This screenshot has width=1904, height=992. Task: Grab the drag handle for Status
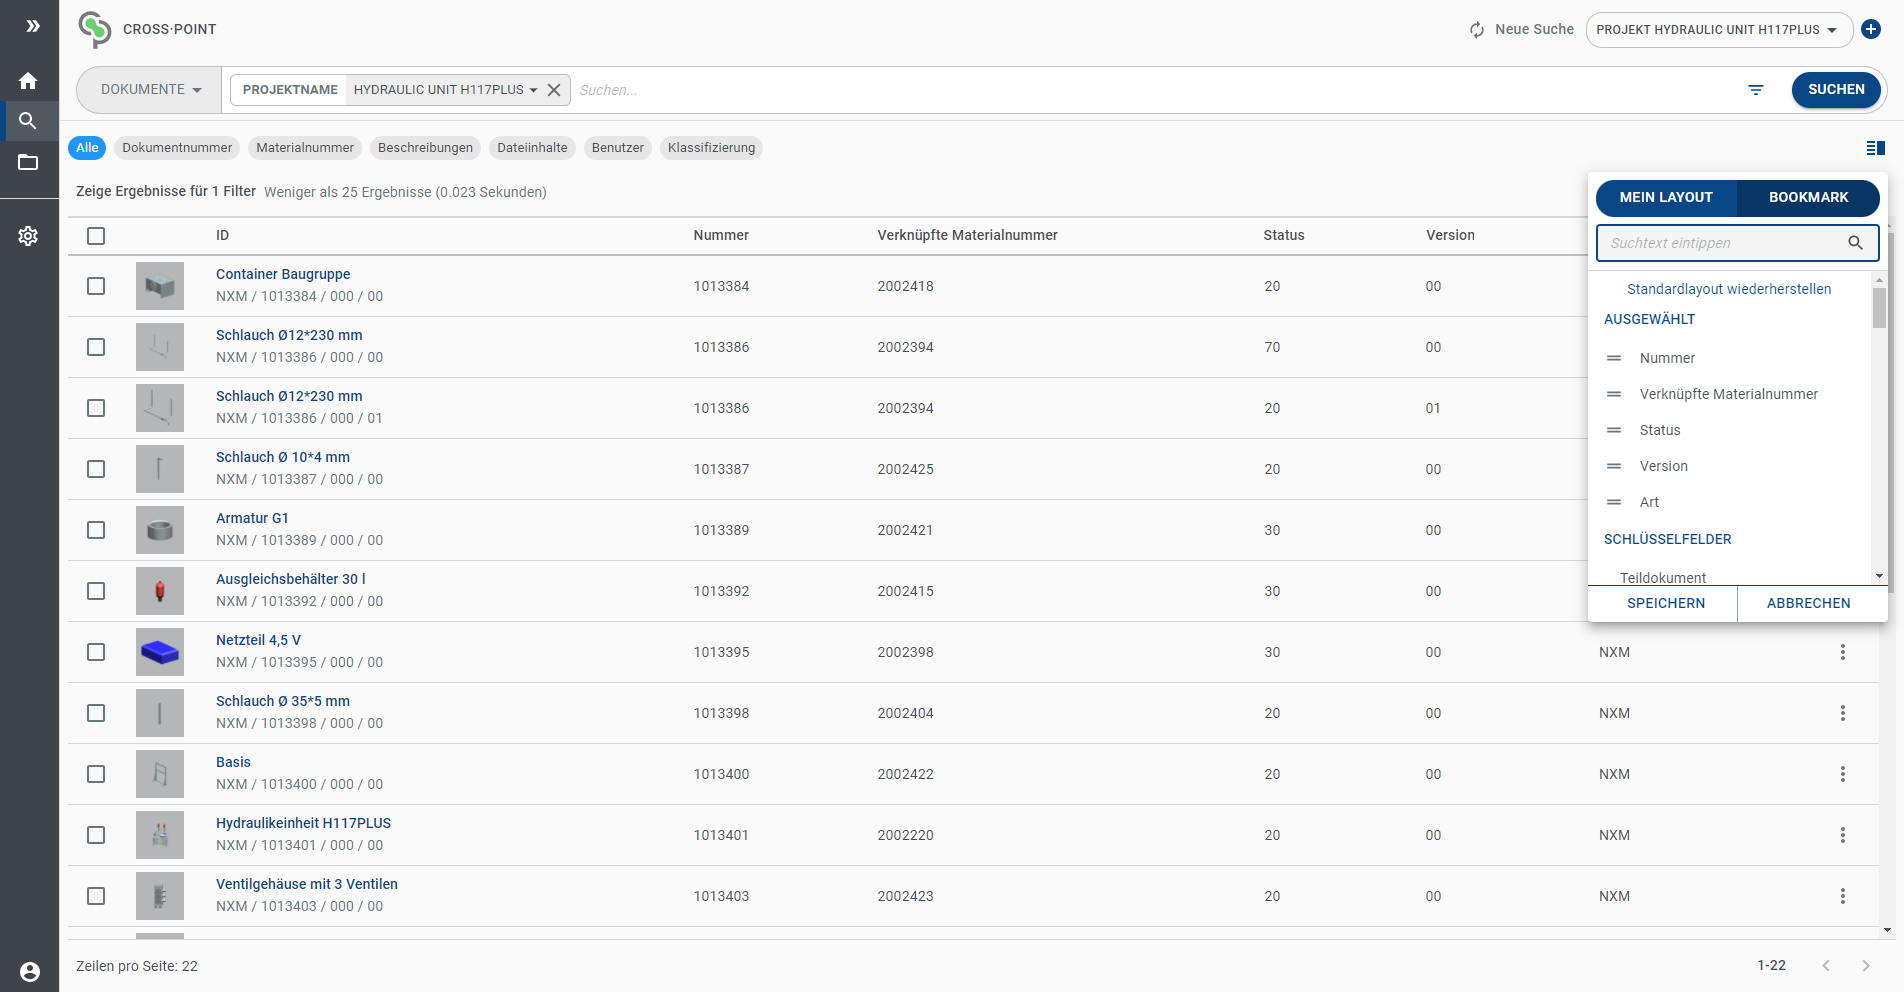pos(1614,430)
